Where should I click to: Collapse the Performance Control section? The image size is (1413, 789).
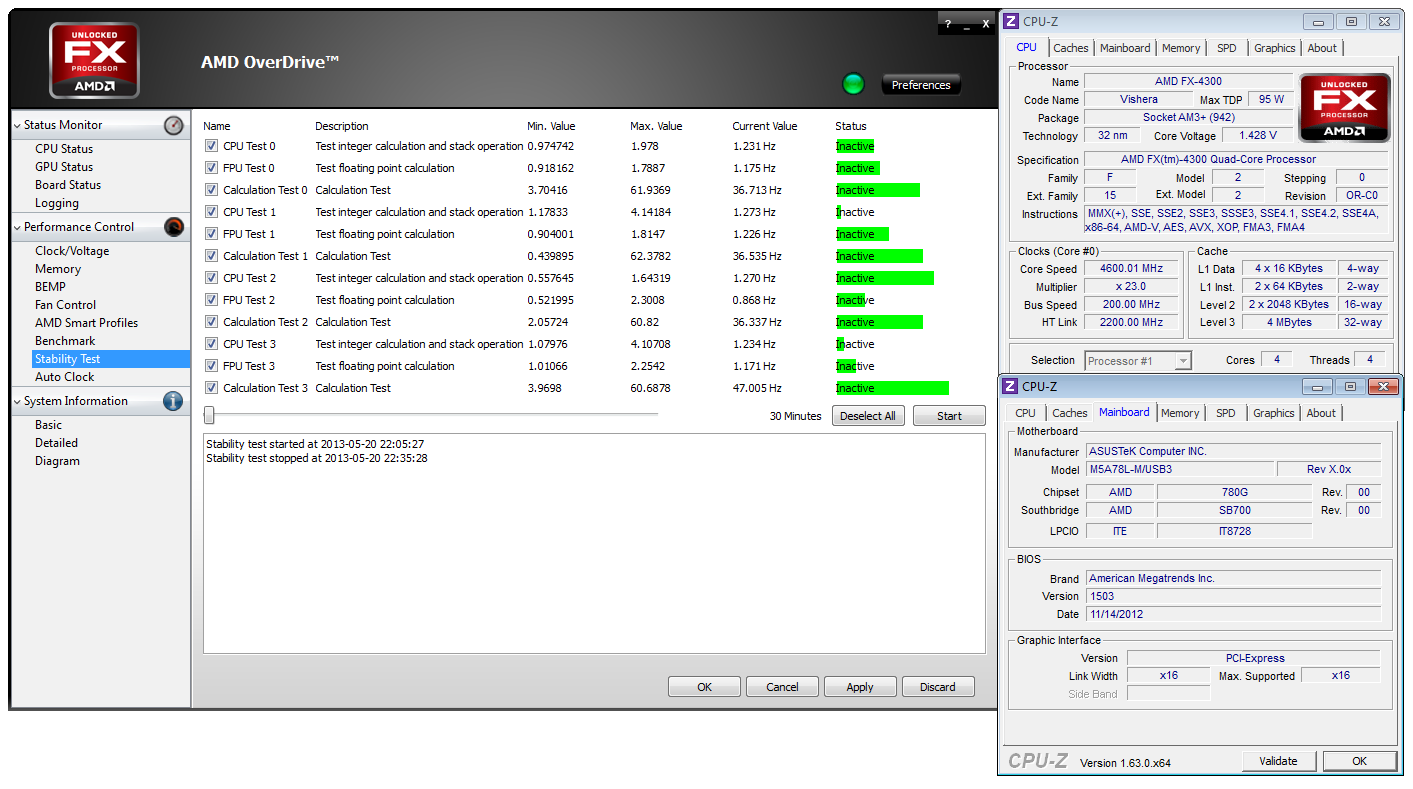click(x=18, y=227)
